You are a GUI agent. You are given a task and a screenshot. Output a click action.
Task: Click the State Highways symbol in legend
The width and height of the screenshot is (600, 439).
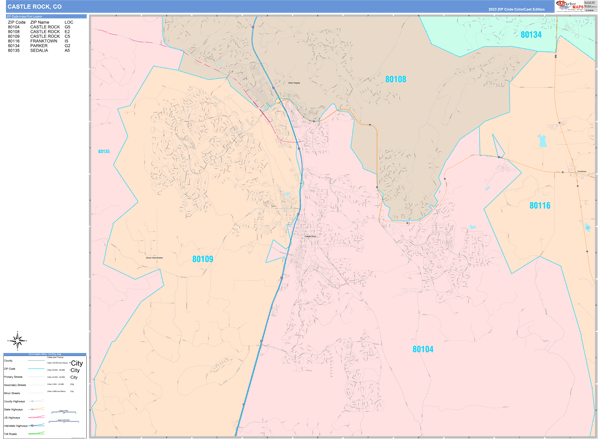[x=33, y=409]
